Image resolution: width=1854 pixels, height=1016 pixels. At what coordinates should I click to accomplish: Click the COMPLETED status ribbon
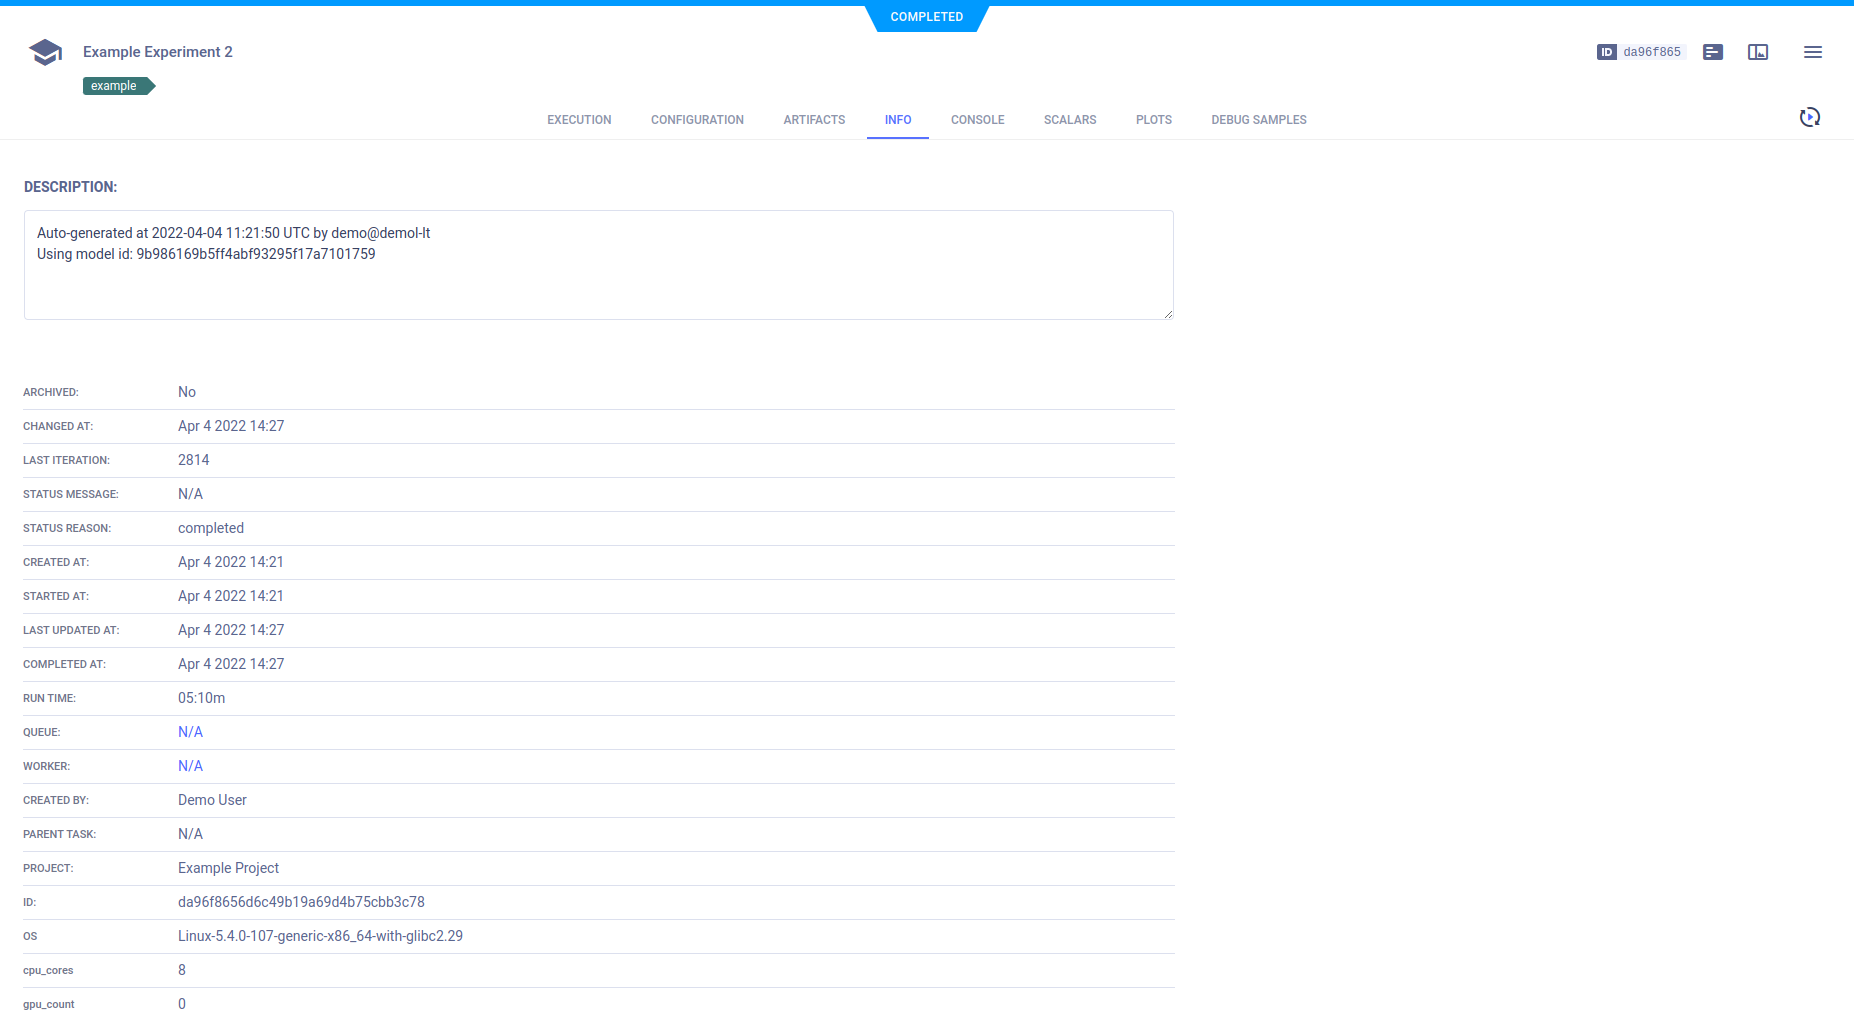[x=926, y=17]
